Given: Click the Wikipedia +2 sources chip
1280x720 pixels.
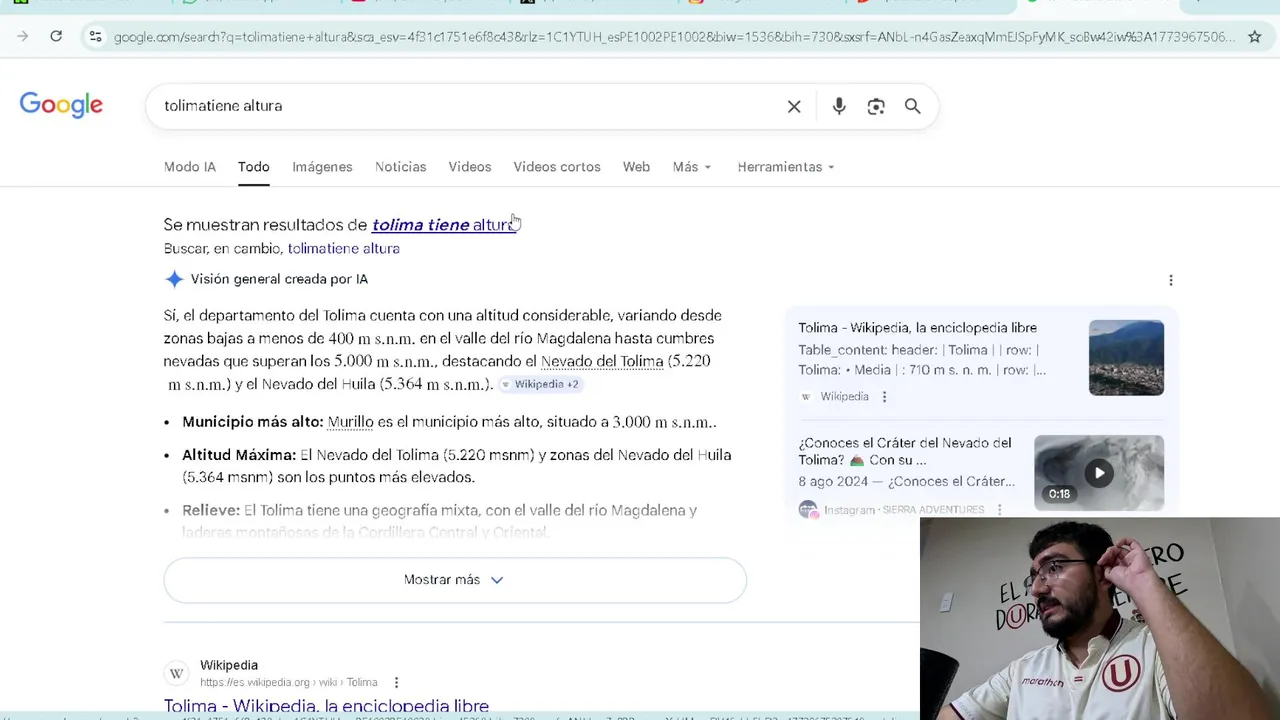Looking at the screenshot, I should [540, 384].
